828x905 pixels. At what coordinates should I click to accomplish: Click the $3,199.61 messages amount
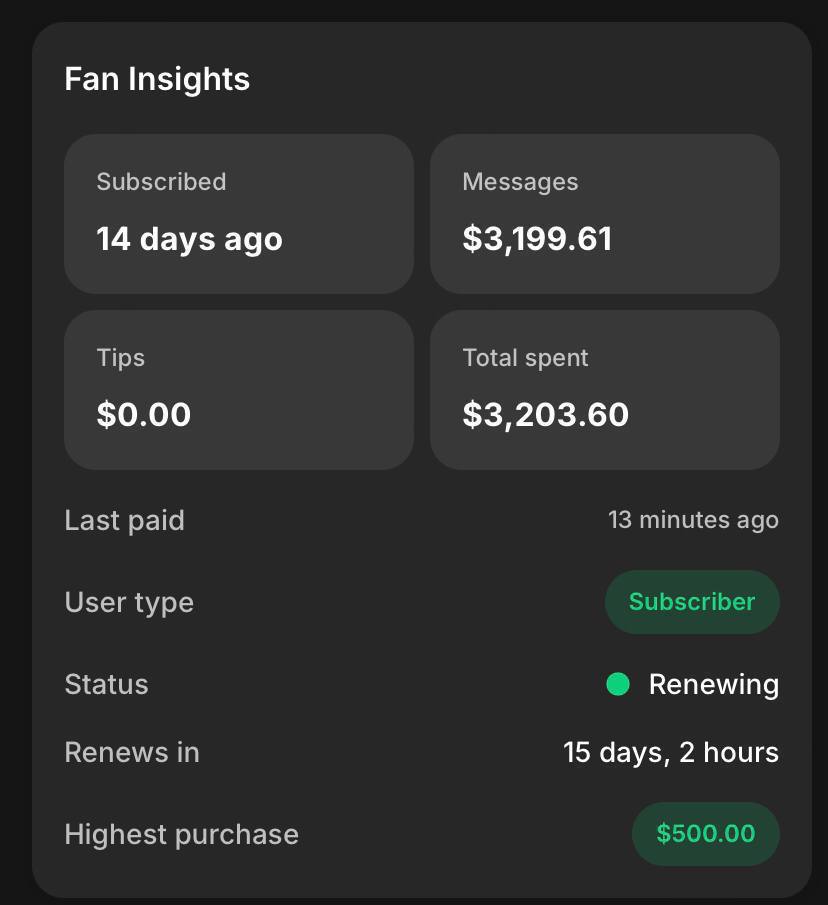click(x=537, y=239)
